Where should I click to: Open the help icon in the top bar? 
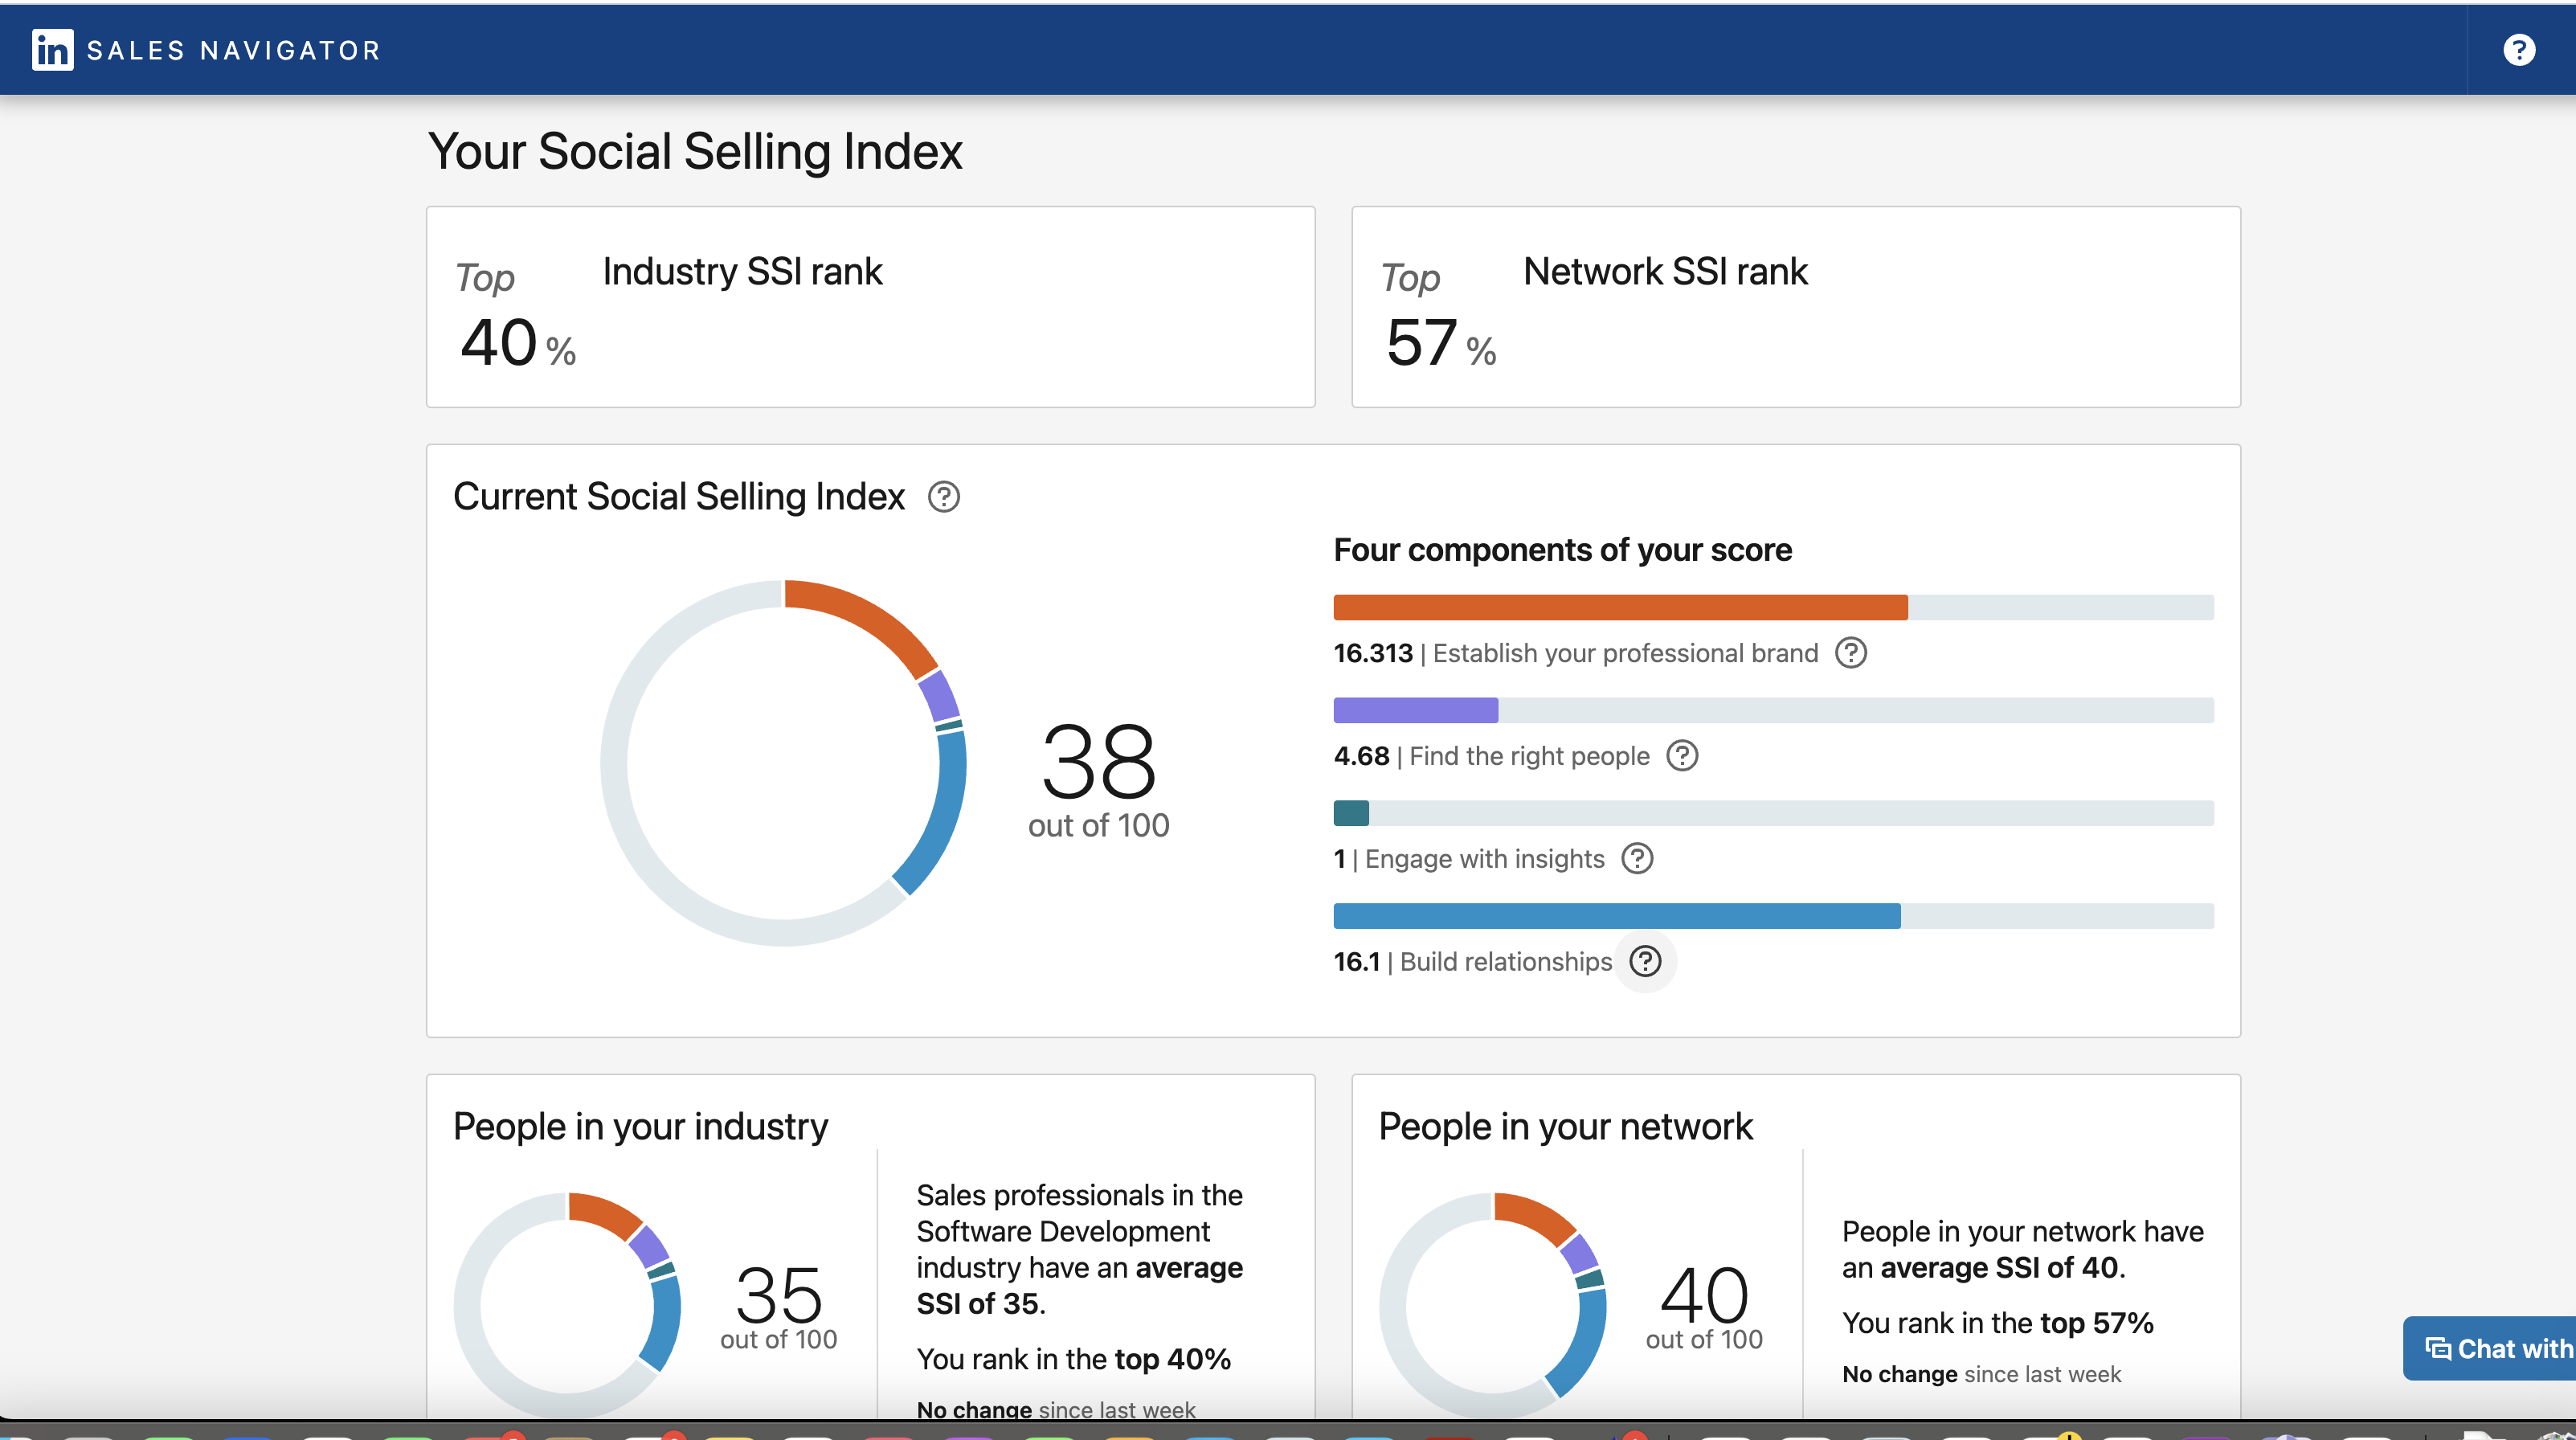[2519, 49]
